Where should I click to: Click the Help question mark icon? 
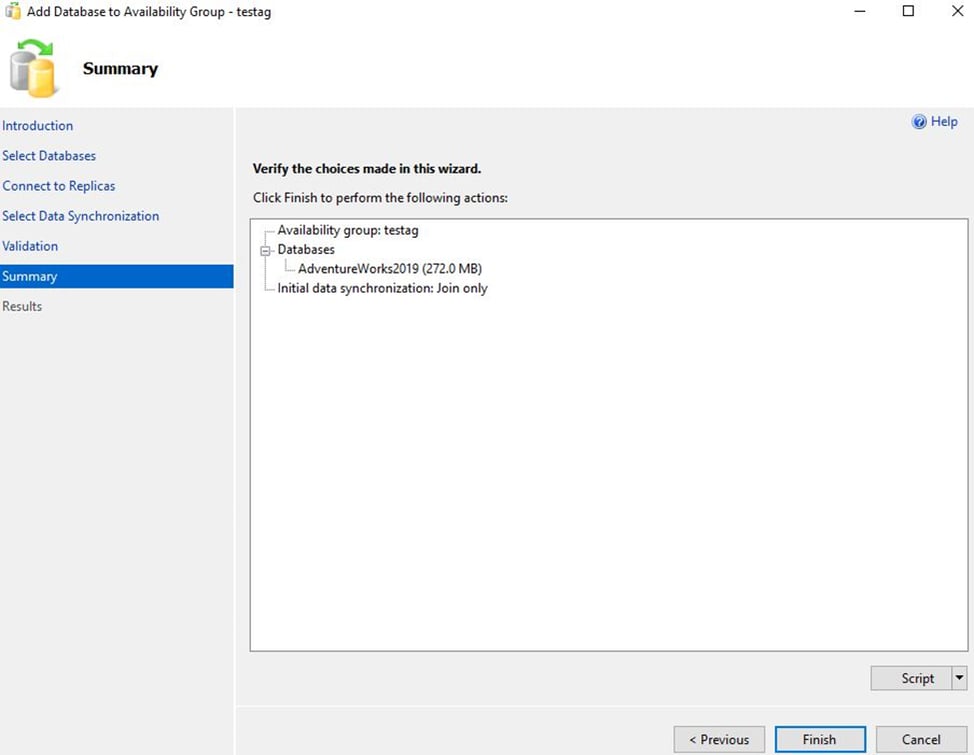919,121
